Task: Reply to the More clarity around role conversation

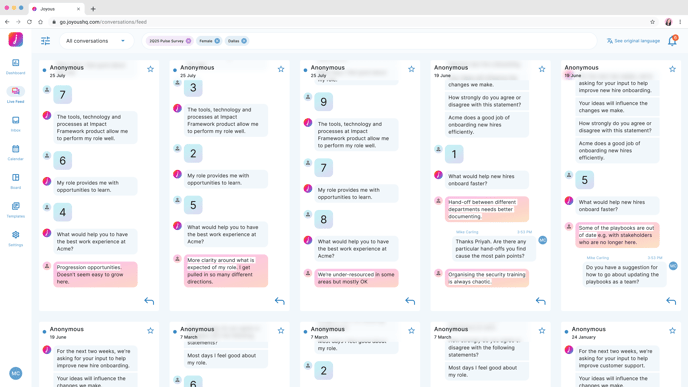Action: pos(280,301)
